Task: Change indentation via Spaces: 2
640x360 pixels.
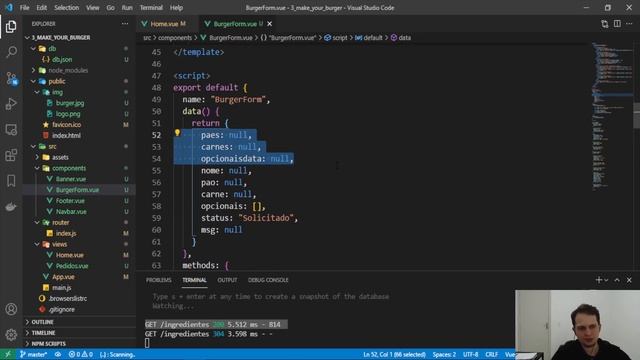Action: pos(444,354)
